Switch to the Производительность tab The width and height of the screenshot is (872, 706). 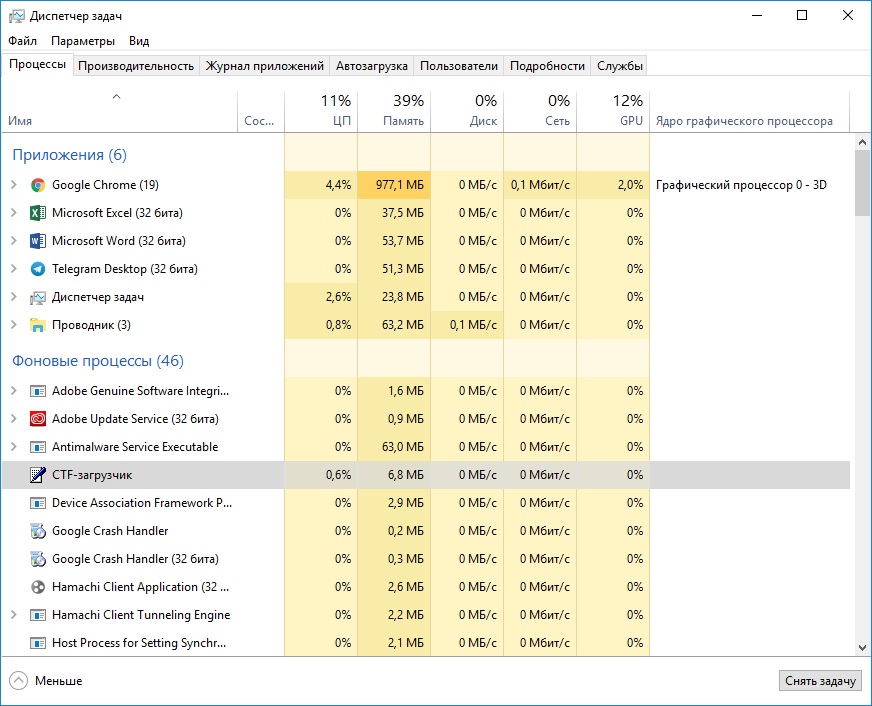(x=136, y=66)
